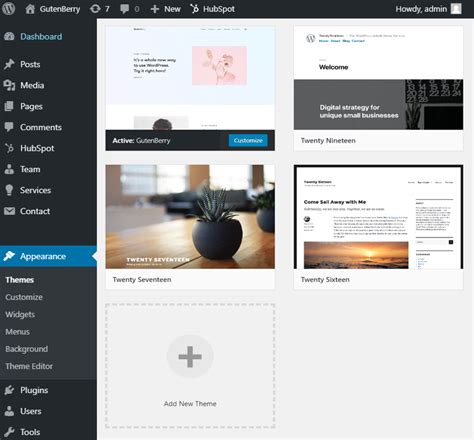Click the Add New Theme label

pos(190,404)
